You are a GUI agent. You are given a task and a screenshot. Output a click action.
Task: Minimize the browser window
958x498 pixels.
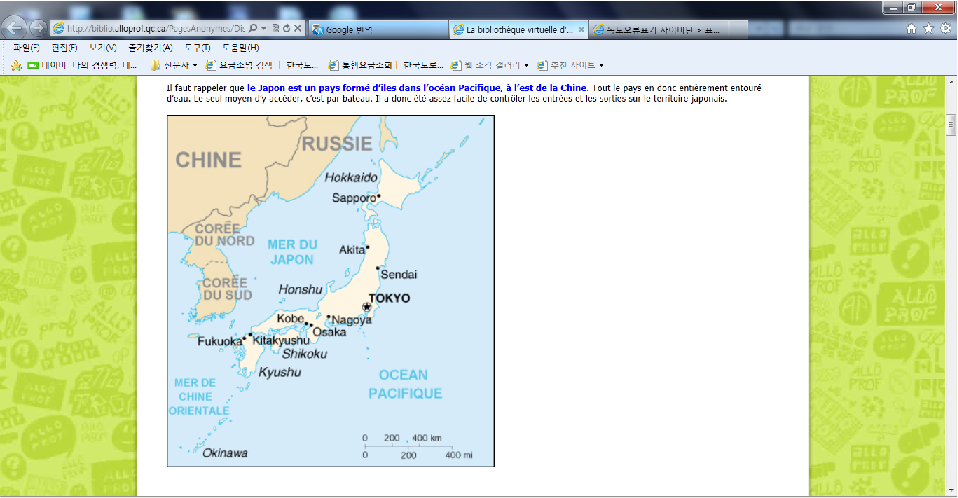click(893, 7)
